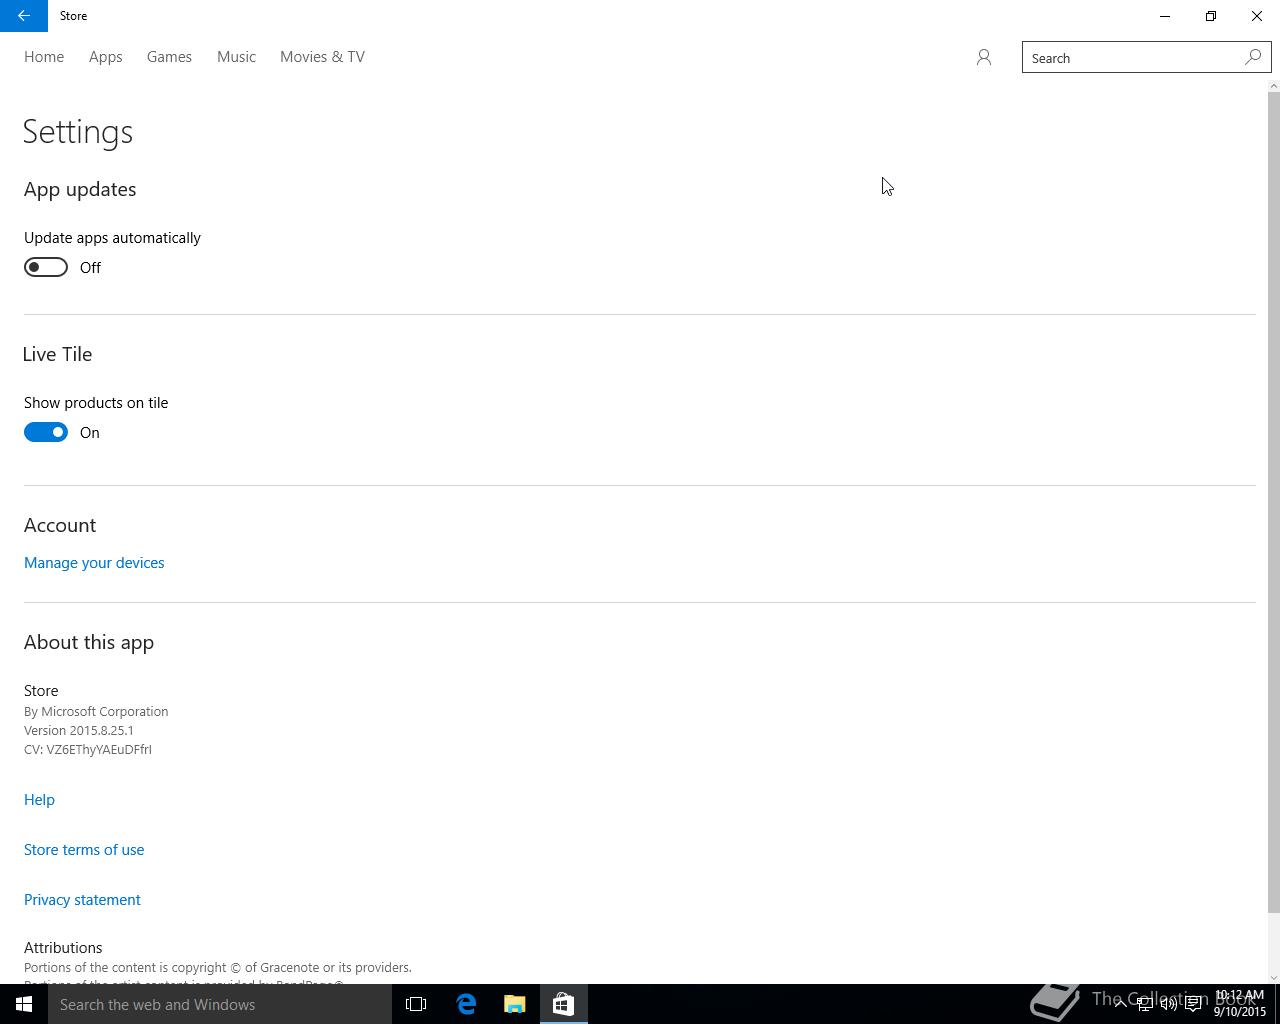Click the CV: VZ6EThyYAEuDFfrI text
1280x1024 pixels.
point(88,750)
